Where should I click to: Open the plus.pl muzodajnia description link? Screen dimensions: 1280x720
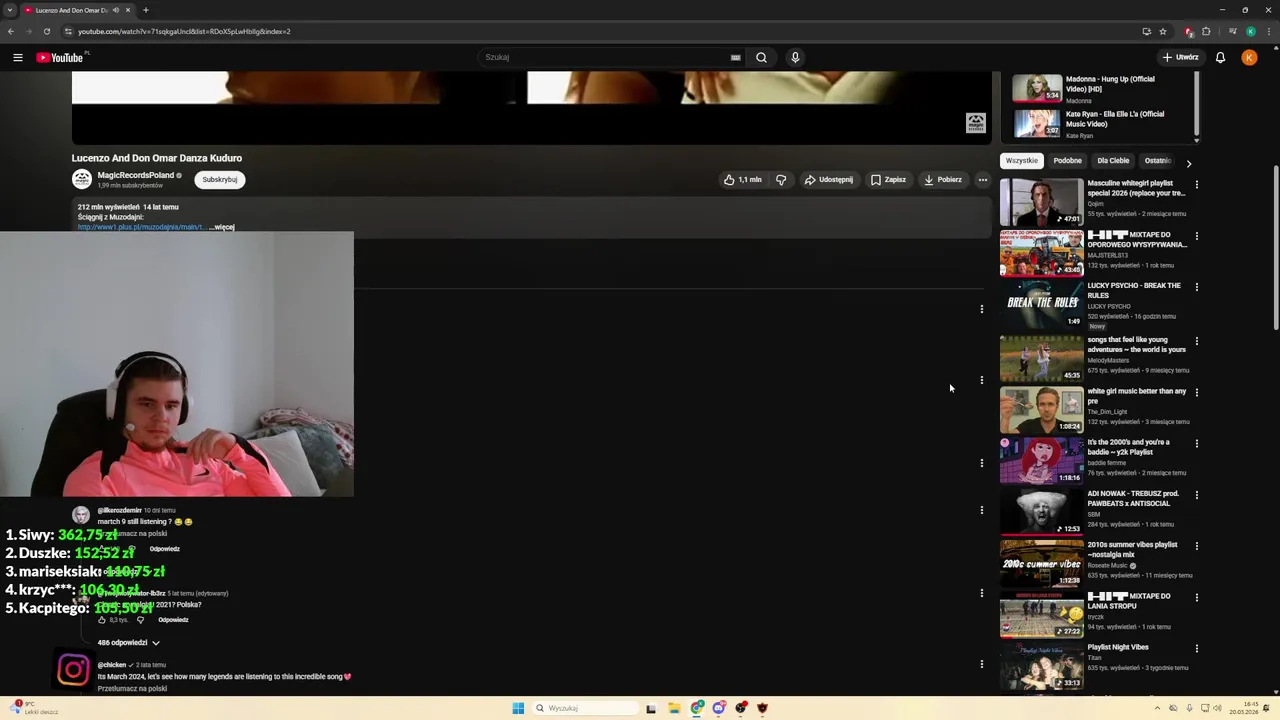coord(141,227)
